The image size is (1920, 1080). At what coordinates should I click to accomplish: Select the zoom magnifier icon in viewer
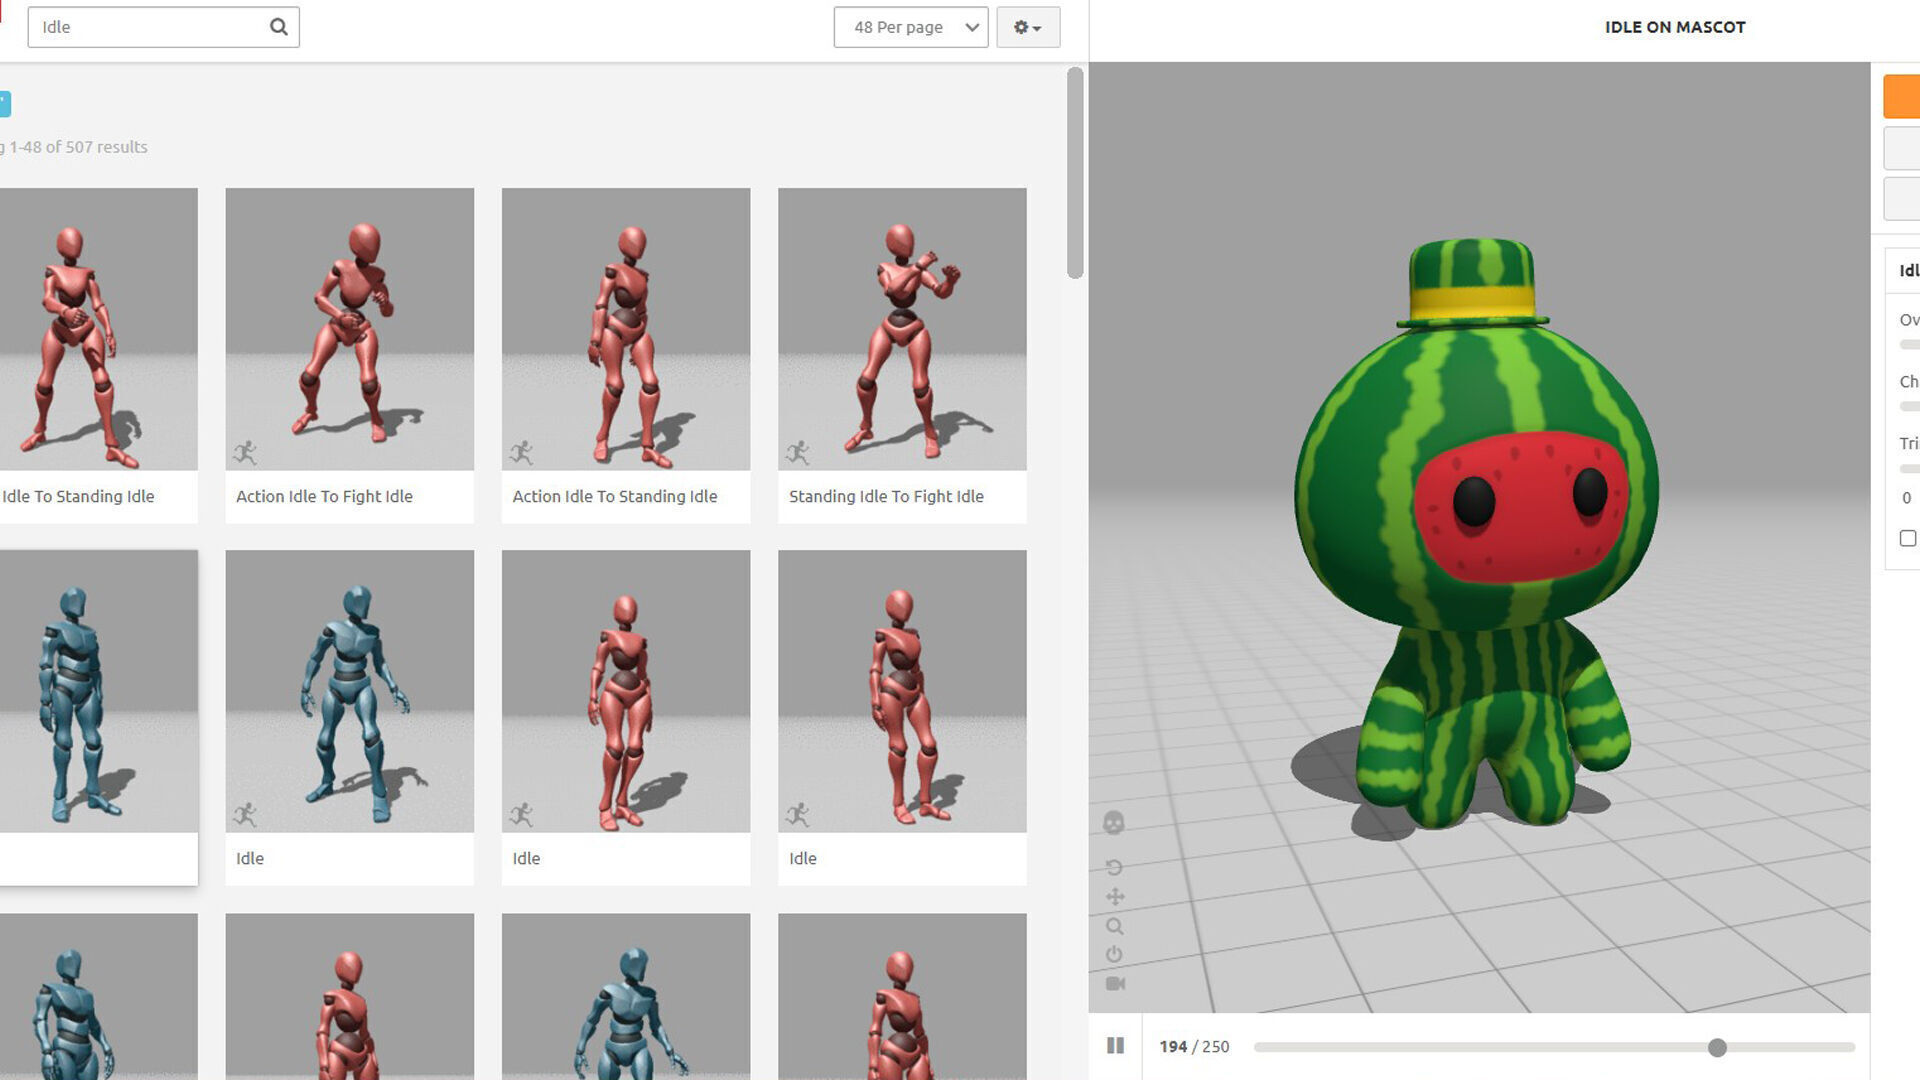(1114, 926)
